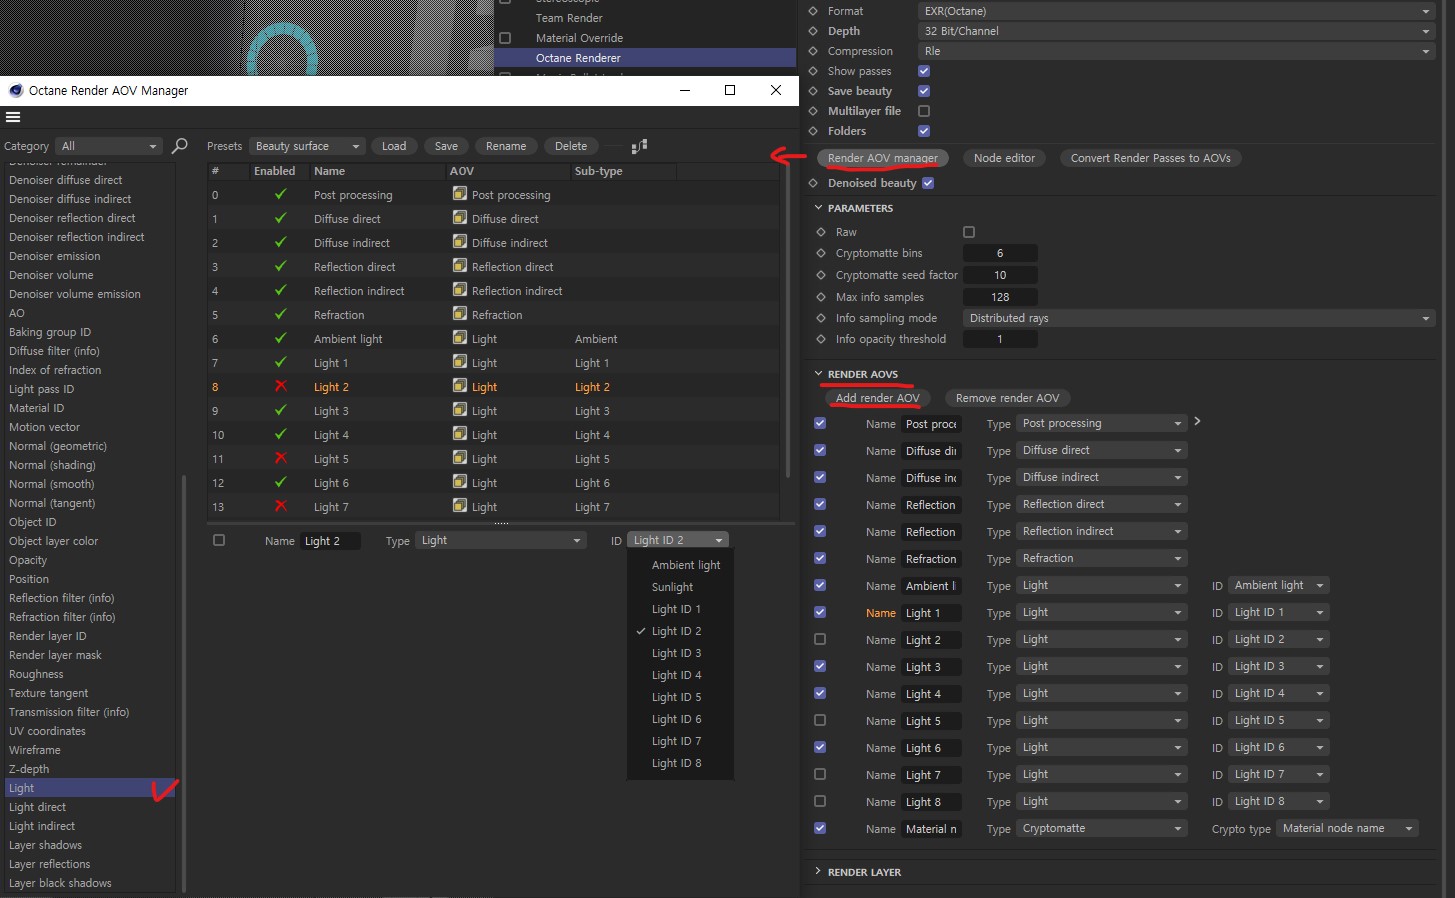Click keyframe diamond beside Compression

[813, 51]
